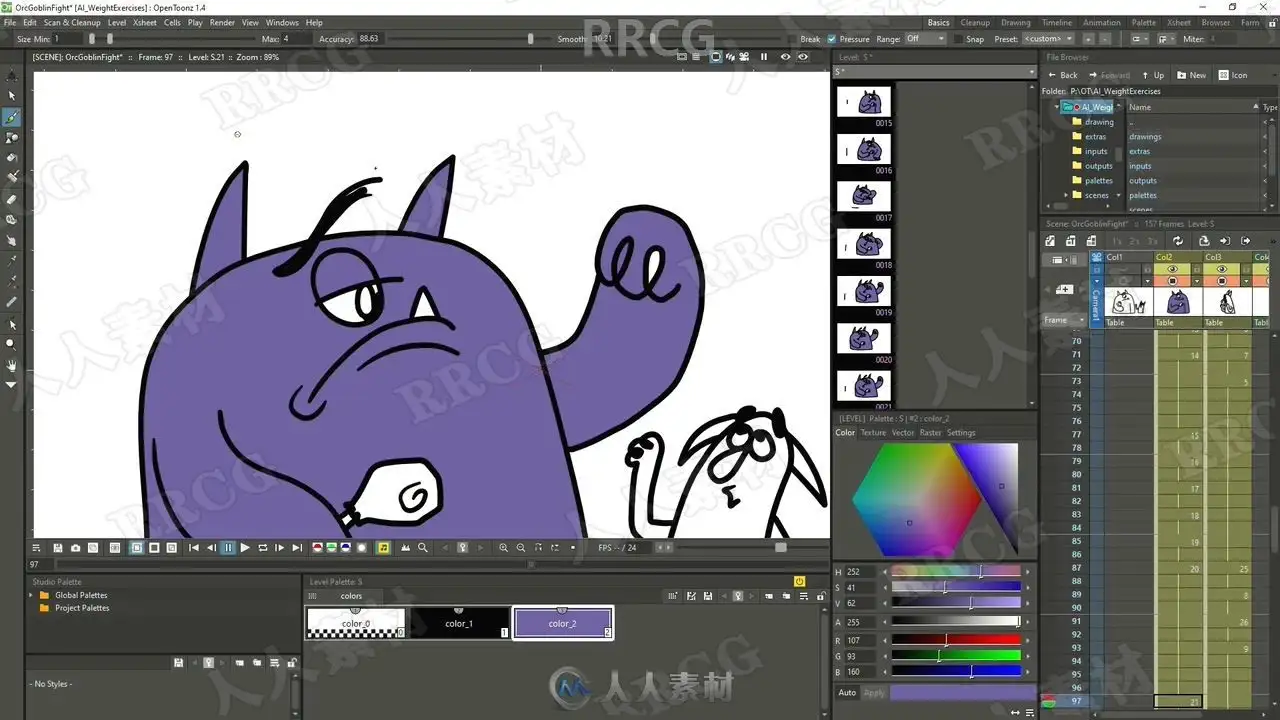Click the Save icon in the viewer bar
Viewport: 1280px width, 720px height.
tap(58, 548)
